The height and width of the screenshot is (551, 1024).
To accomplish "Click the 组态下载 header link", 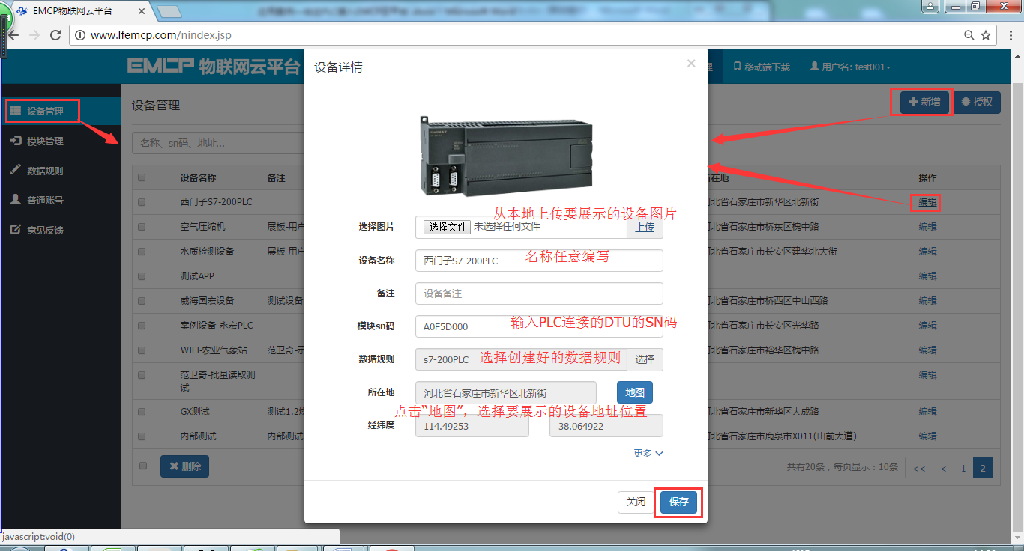I will coord(761,67).
